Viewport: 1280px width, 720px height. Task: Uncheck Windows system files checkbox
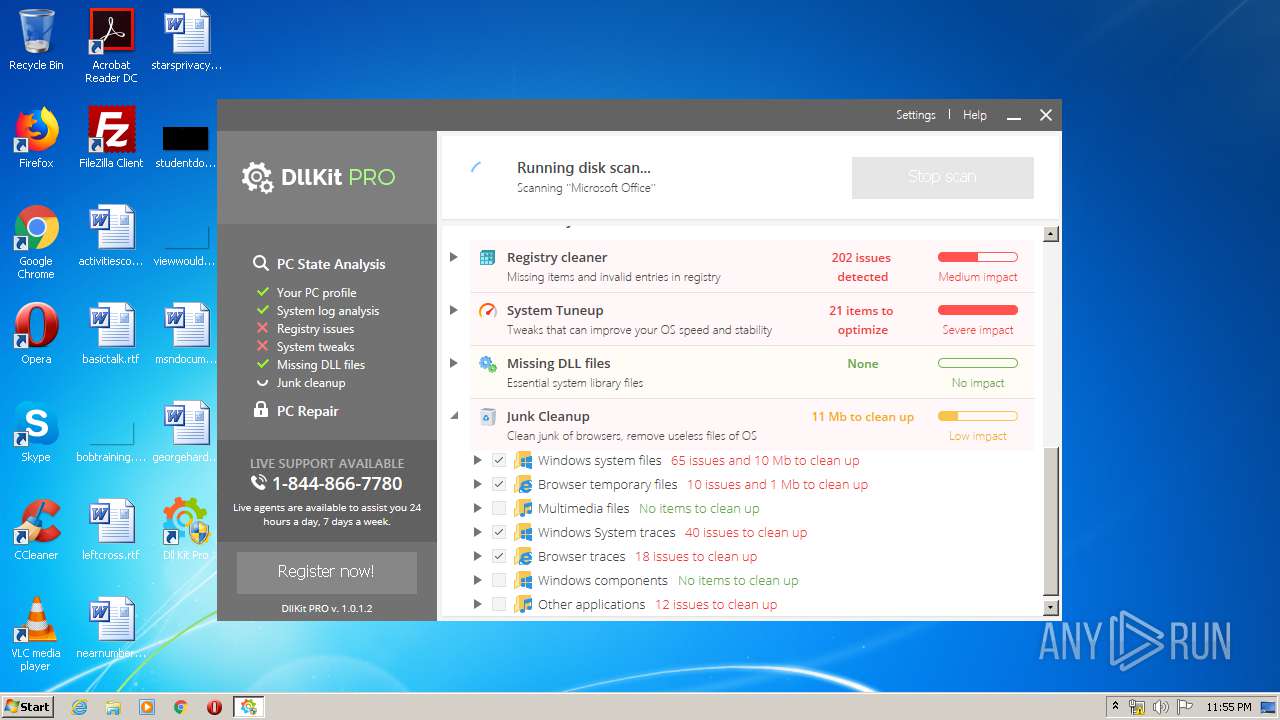click(499, 461)
